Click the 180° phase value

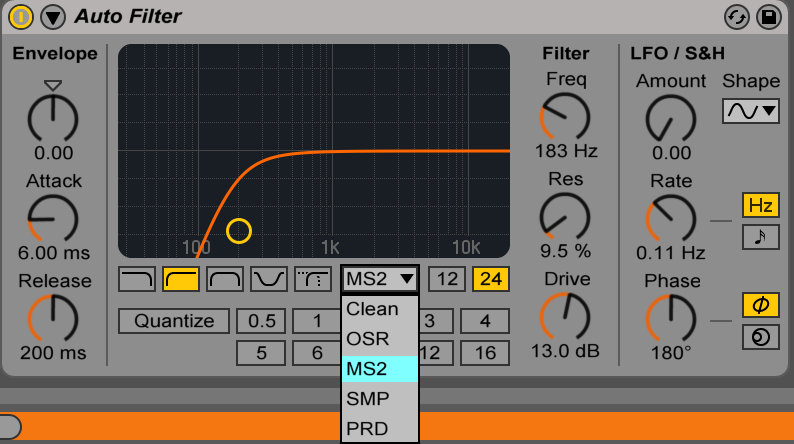tap(671, 352)
